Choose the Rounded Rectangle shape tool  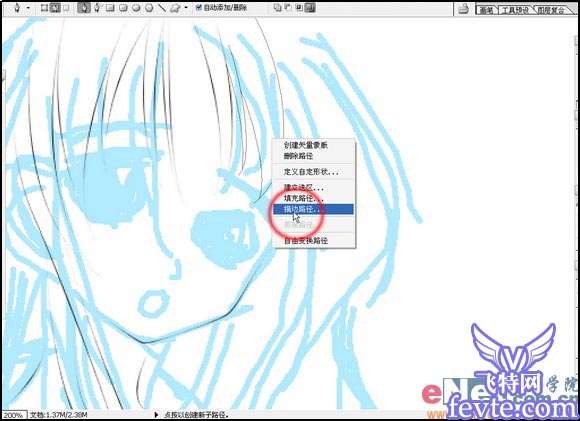(x=123, y=8)
